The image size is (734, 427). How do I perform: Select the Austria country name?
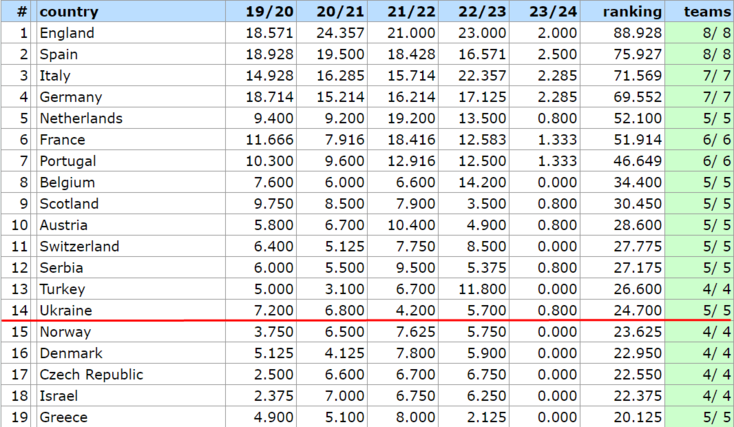click(63, 225)
